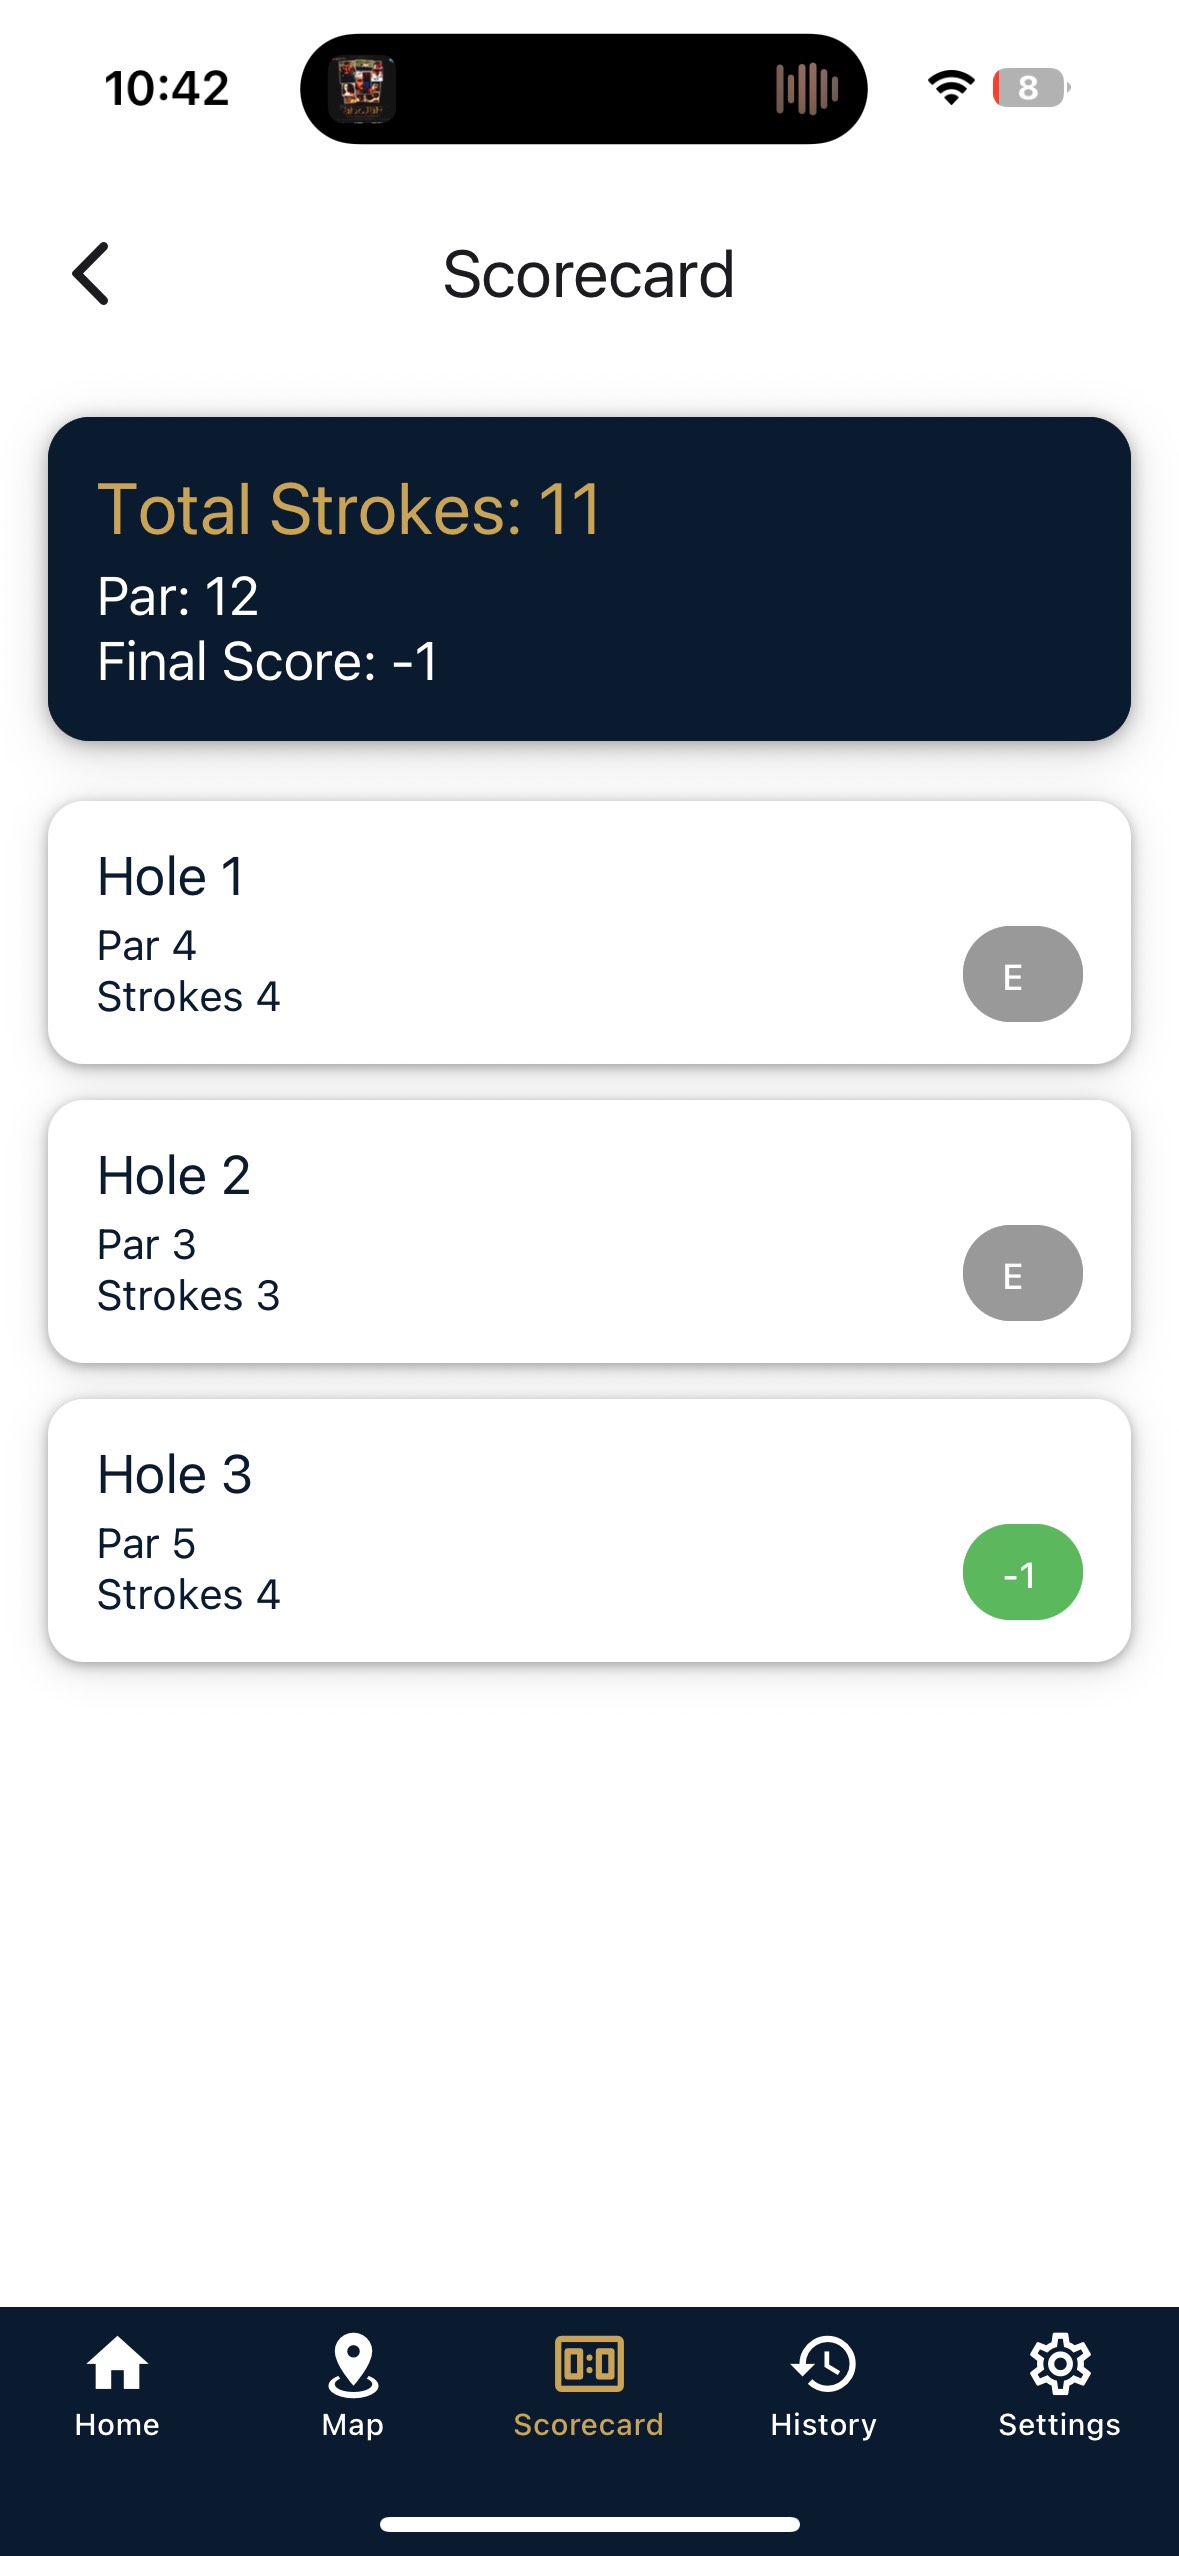Screen dimensions: 1179x2556
Task: Open the Home tab icon
Action: pyautogui.click(x=117, y=2364)
